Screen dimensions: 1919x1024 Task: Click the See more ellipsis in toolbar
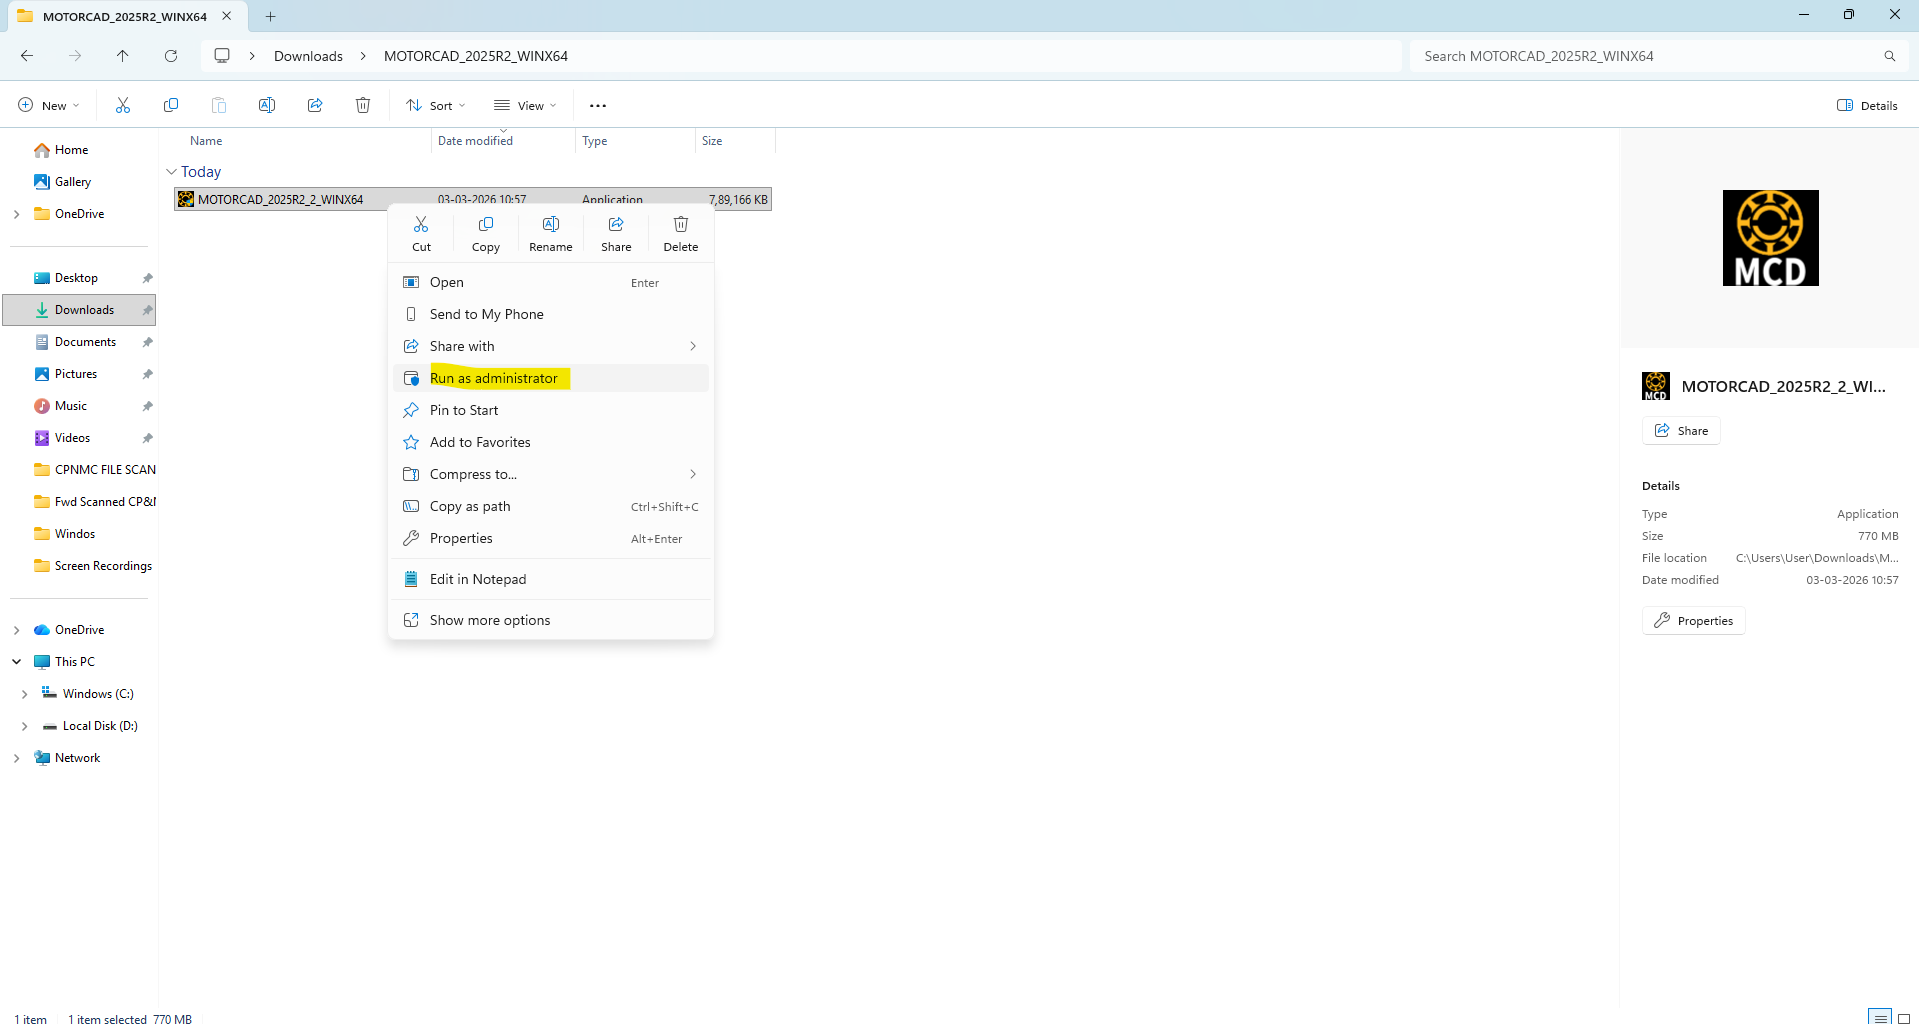click(x=598, y=106)
